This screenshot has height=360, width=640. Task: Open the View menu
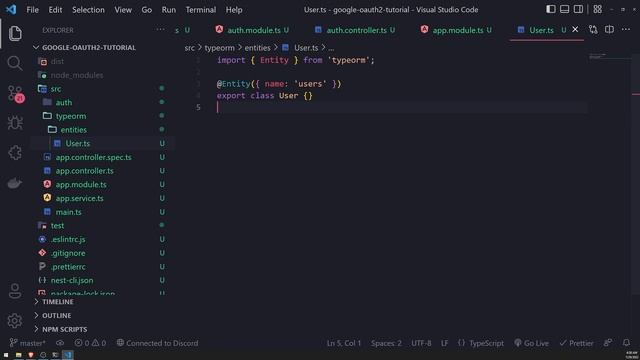tap(123, 9)
